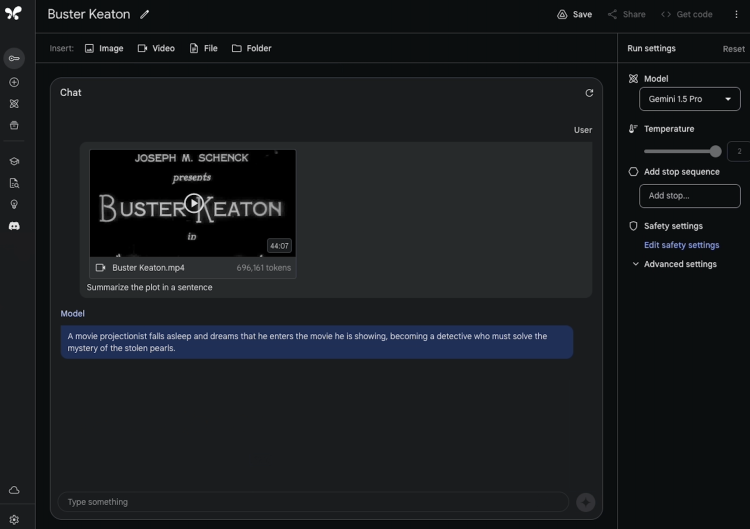Refresh the chat with the reload icon
The height and width of the screenshot is (529, 750).
click(x=589, y=93)
